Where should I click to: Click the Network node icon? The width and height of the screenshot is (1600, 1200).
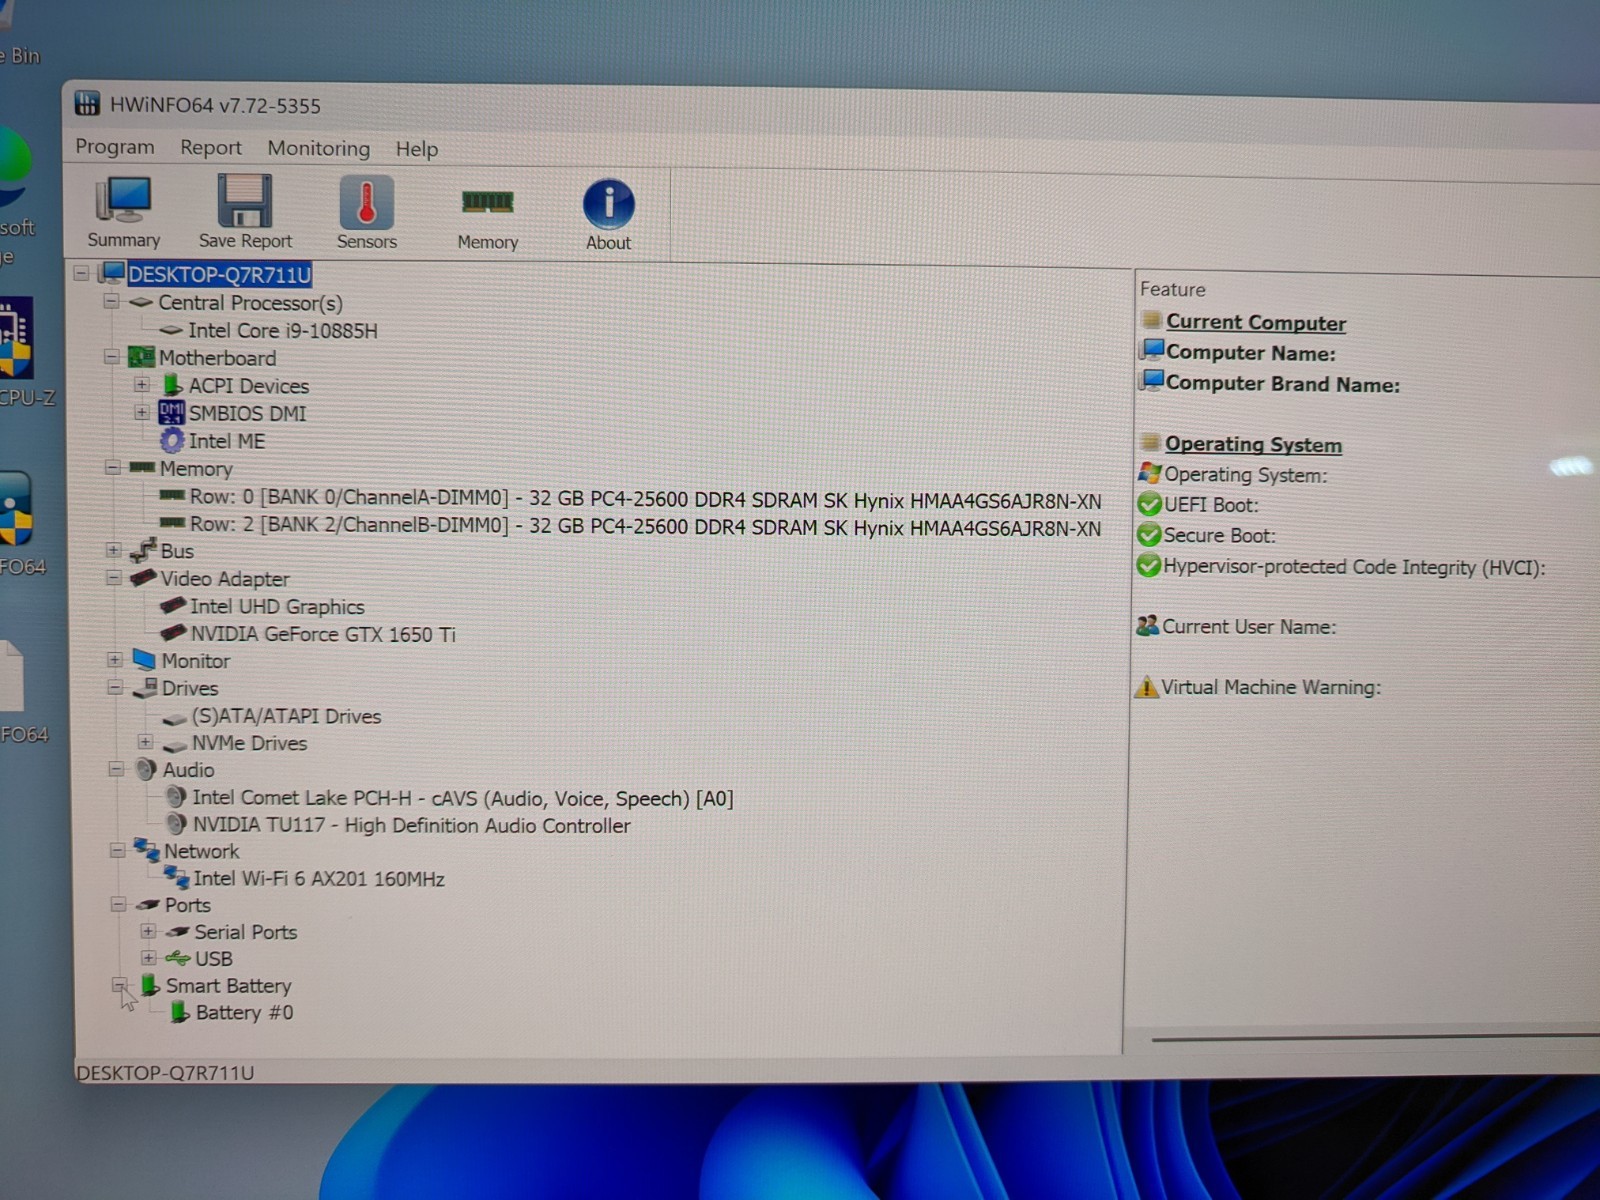point(147,850)
